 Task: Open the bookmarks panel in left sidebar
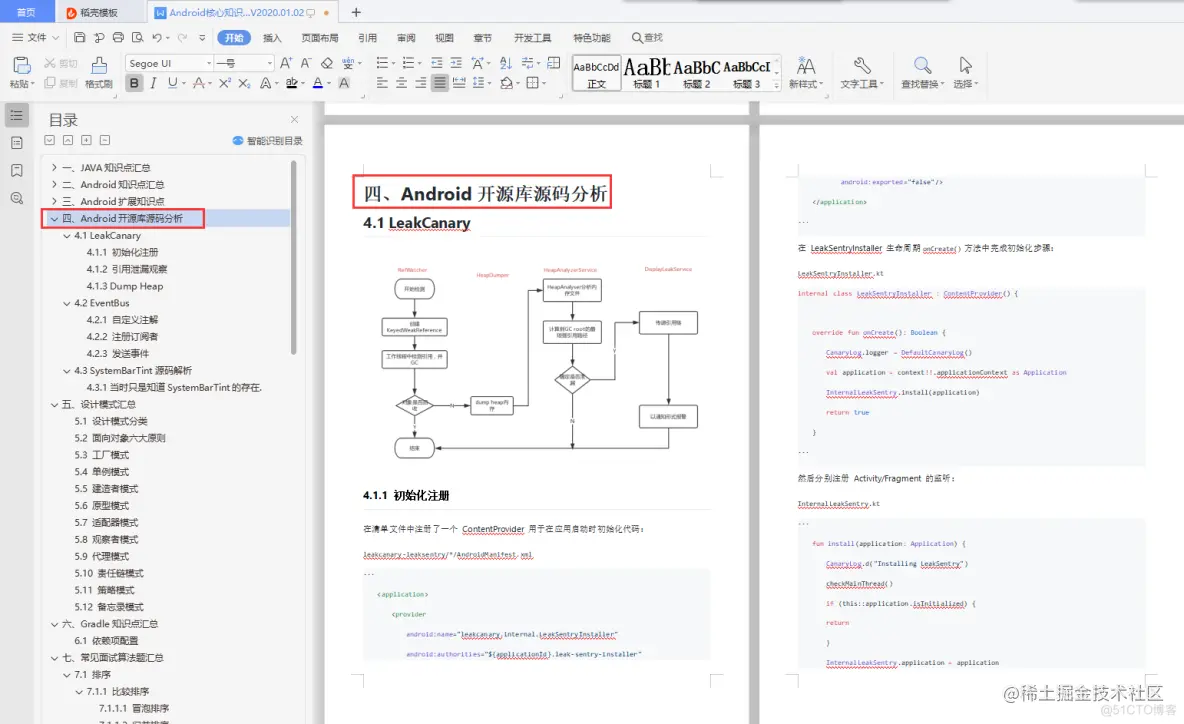pyautogui.click(x=15, y=170)
